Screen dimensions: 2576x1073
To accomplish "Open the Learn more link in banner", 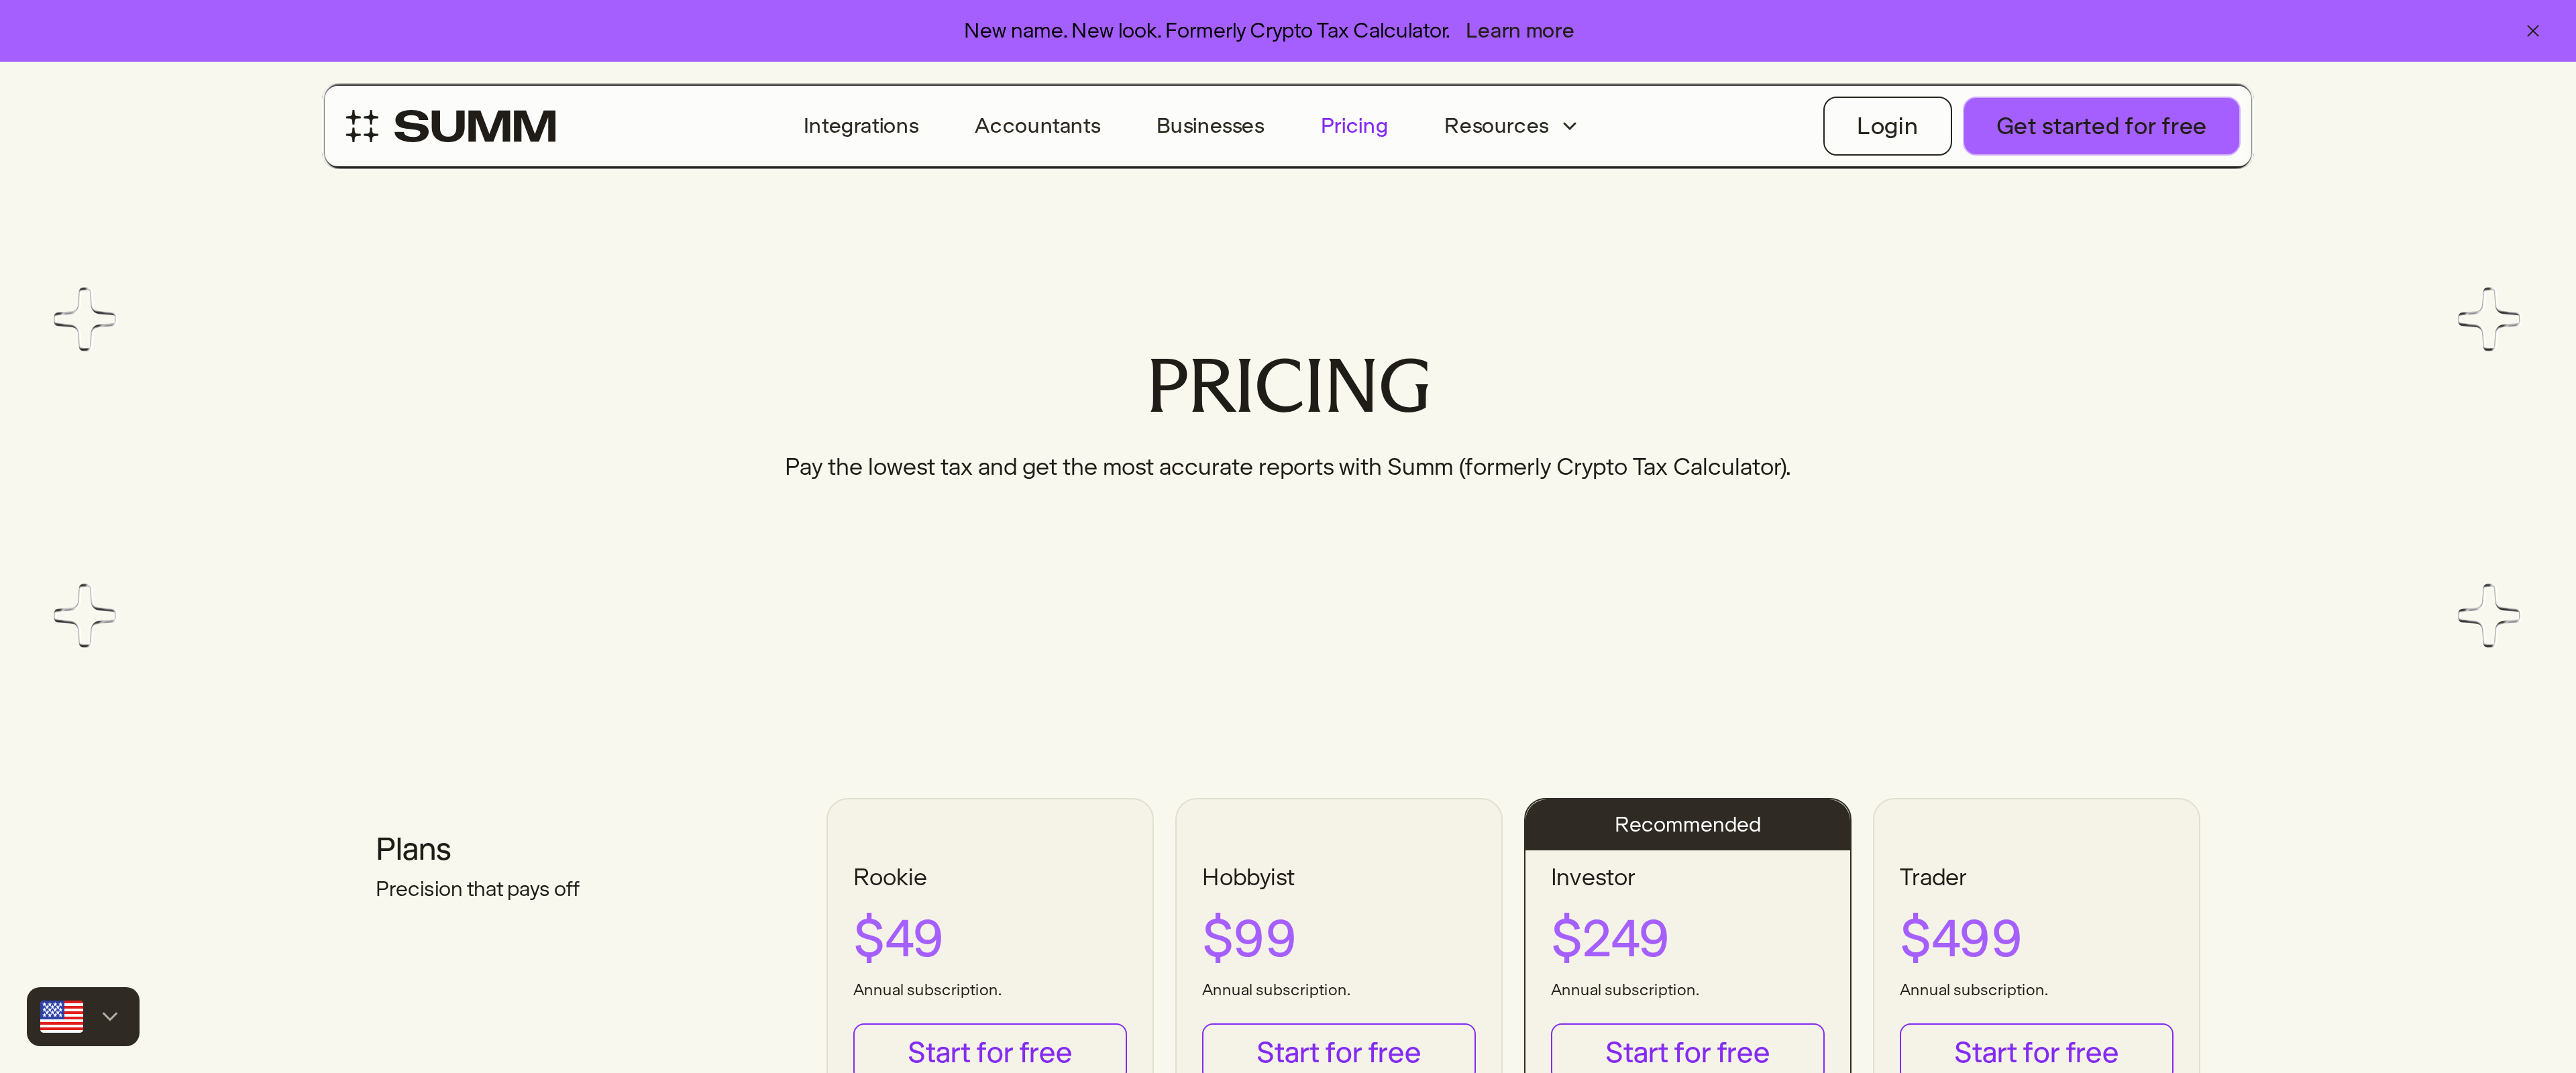I will [1519, 31].
